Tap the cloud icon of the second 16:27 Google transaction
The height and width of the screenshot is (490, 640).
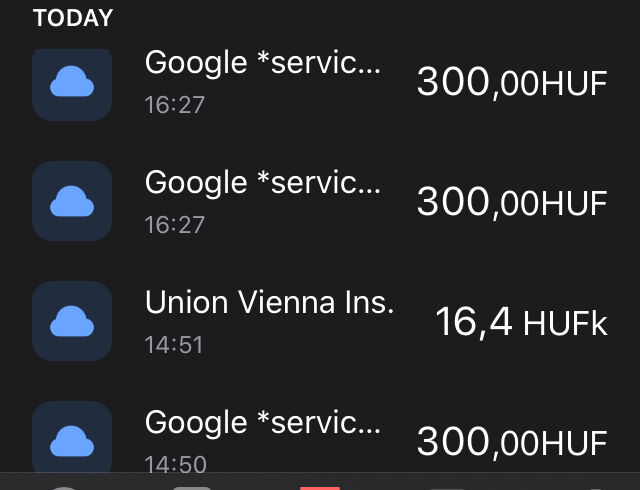pyautogui.click(x=72, y=201)
